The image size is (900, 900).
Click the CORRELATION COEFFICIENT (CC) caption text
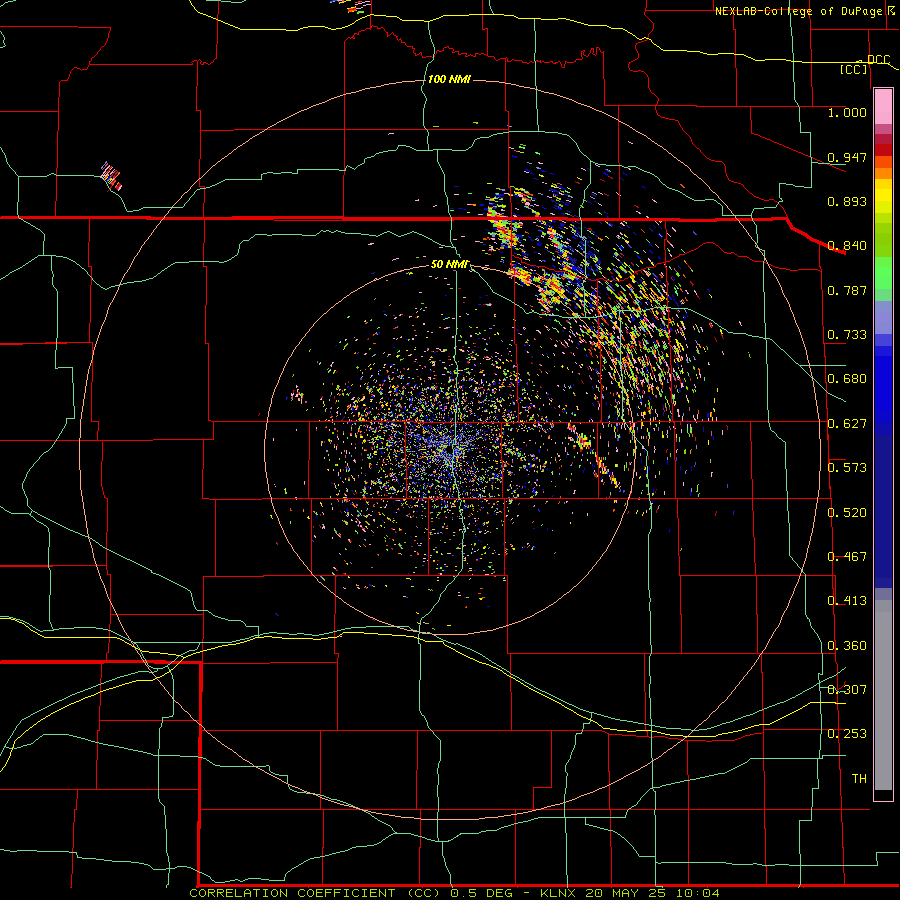317,893
